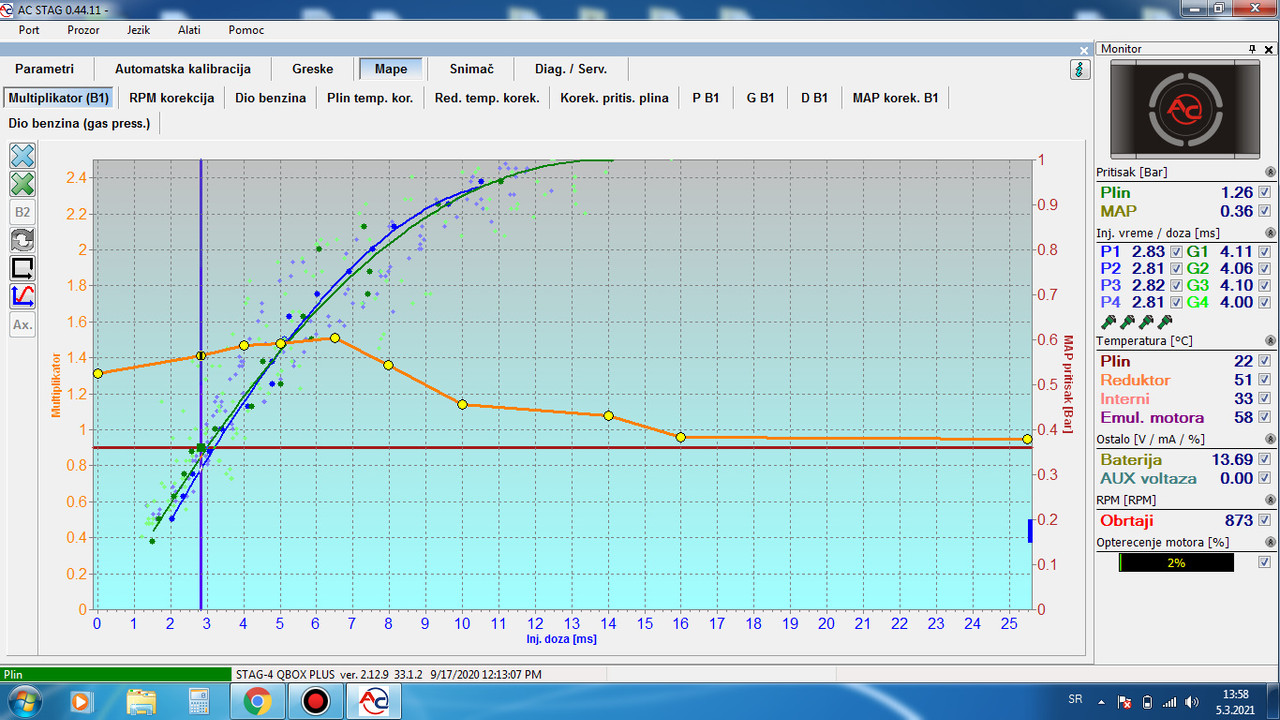Viewport: 1280px width, 720px height.
Task: Disable the Obrtaji RPM checkbox
Action: pos(1265,520)
